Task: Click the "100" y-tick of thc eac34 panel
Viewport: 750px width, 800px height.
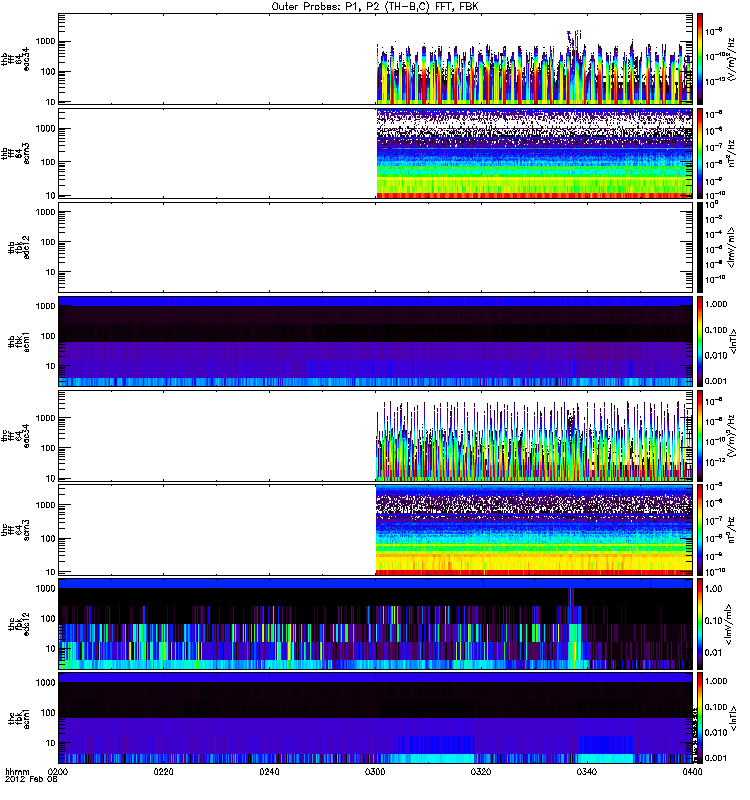Action: pyautogui.click(x=48, y=448)
